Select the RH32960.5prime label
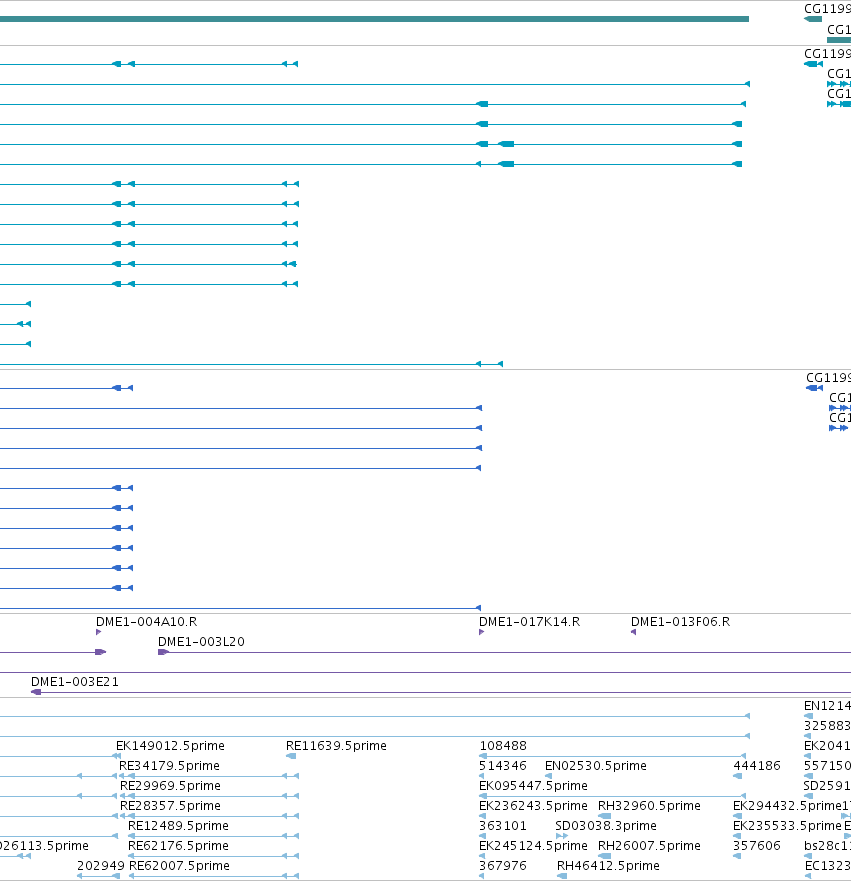This screenshot has height=881, width=851. pyautogui.click(x=649, y=806)
